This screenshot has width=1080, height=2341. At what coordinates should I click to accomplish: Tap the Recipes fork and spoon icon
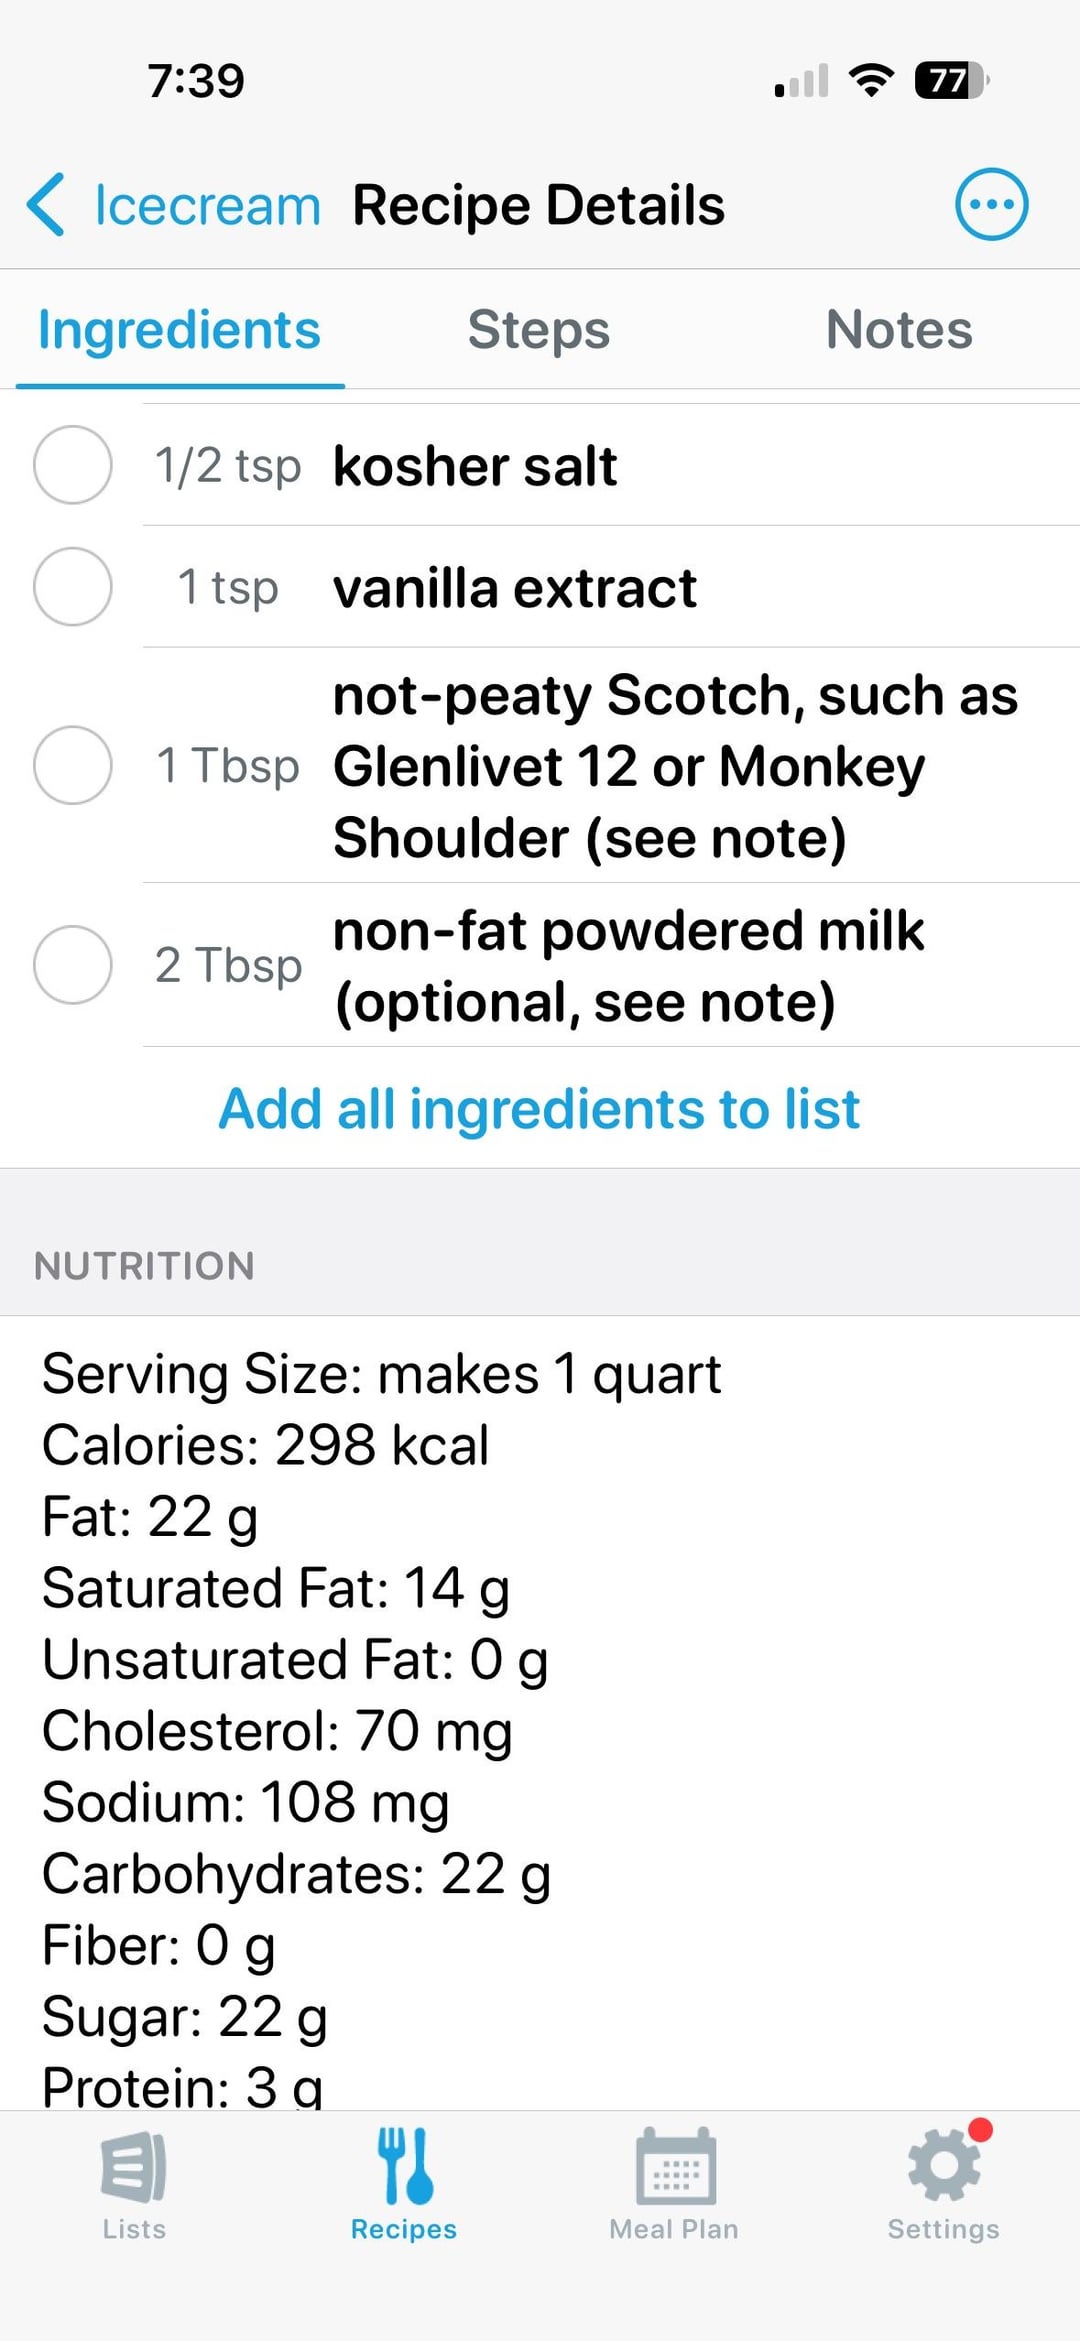404,2166
